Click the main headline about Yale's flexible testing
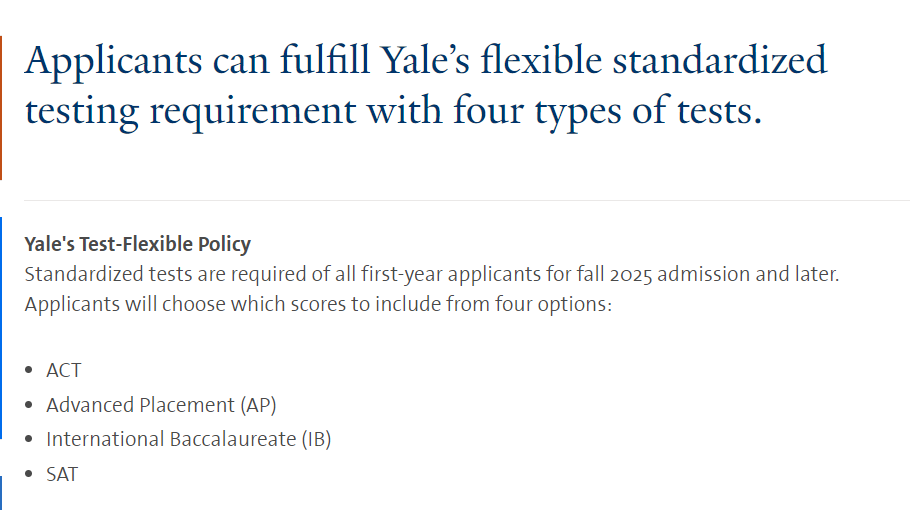Screen dimensions: 910x510 (x=425, y=85)
